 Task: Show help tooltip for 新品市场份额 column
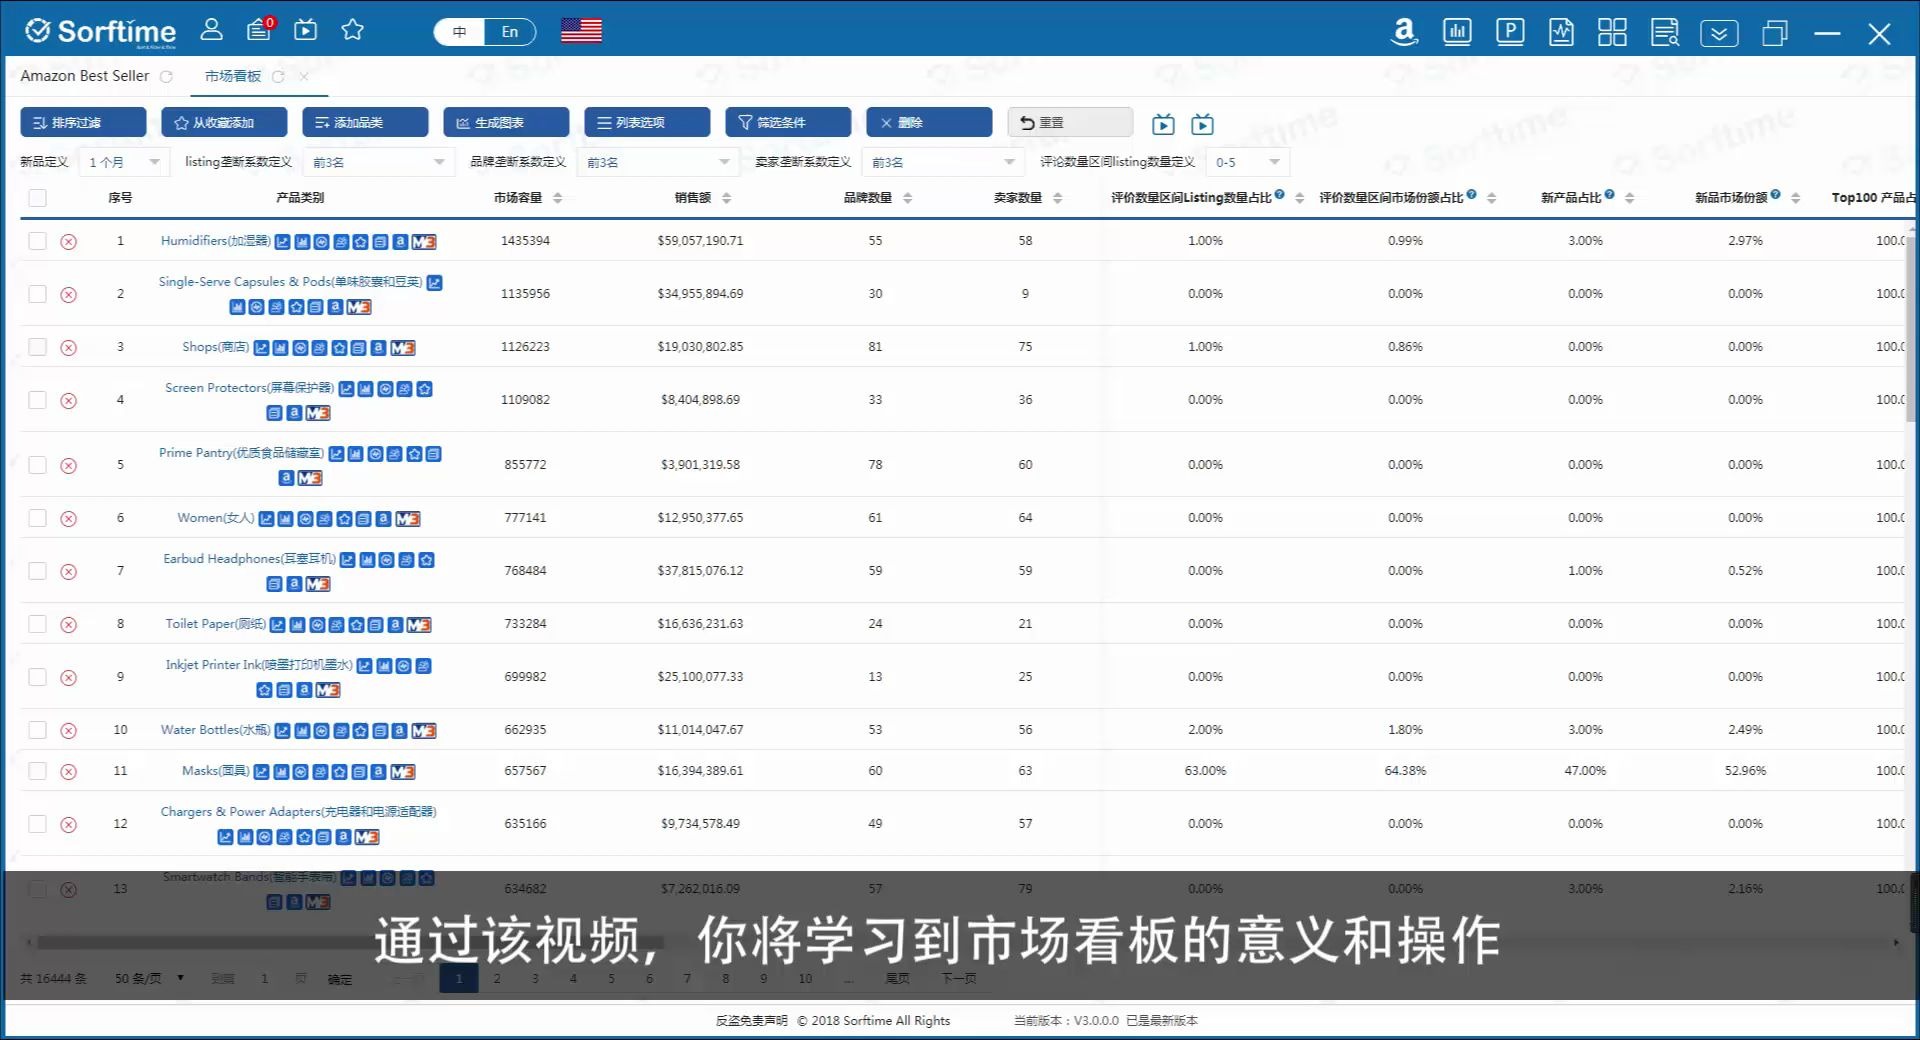pos(1775,194)
